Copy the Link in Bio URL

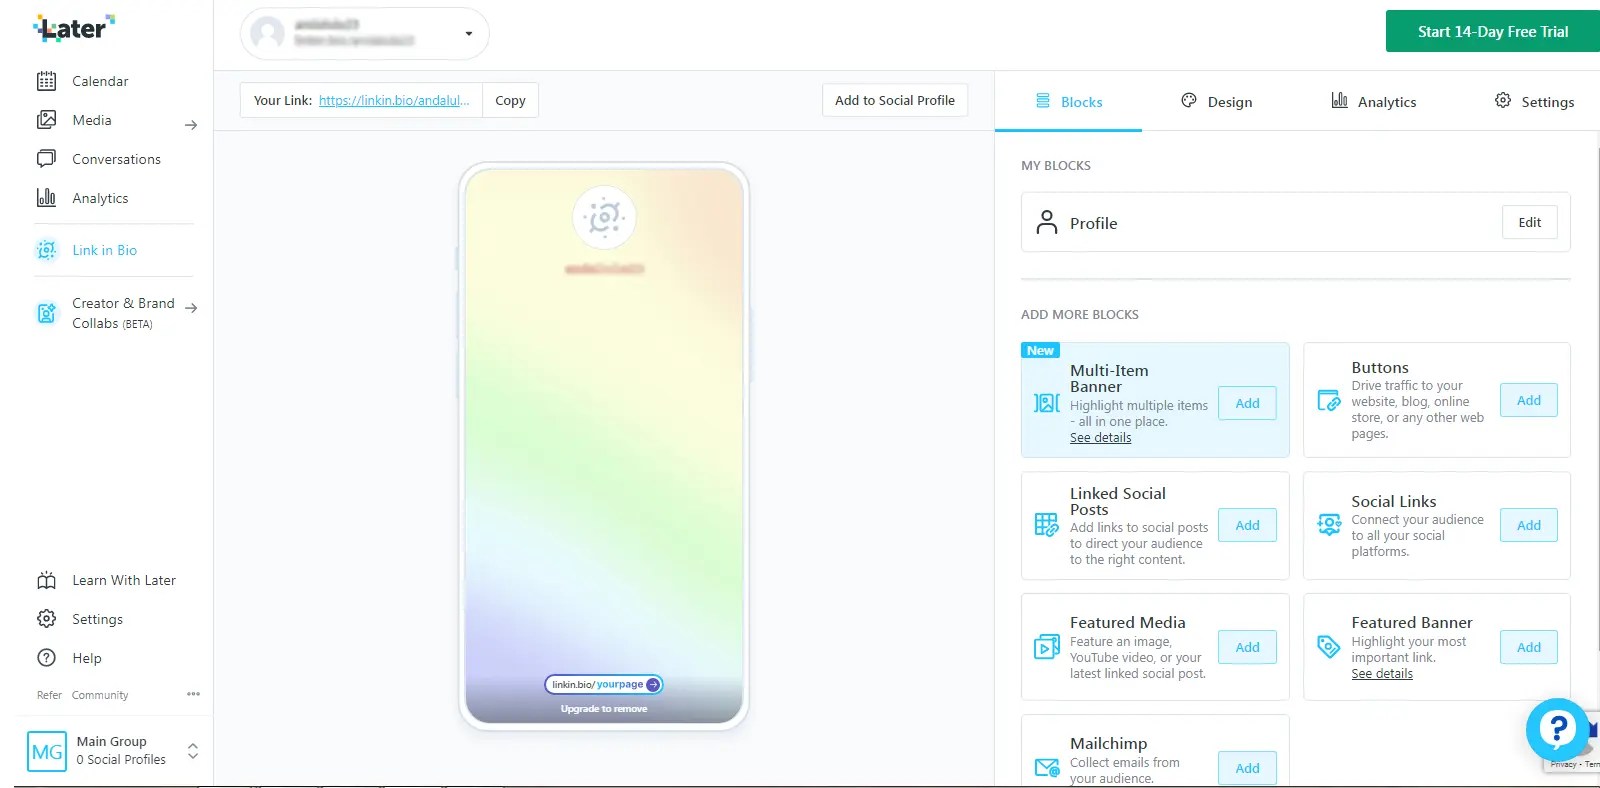pos(510,100)
